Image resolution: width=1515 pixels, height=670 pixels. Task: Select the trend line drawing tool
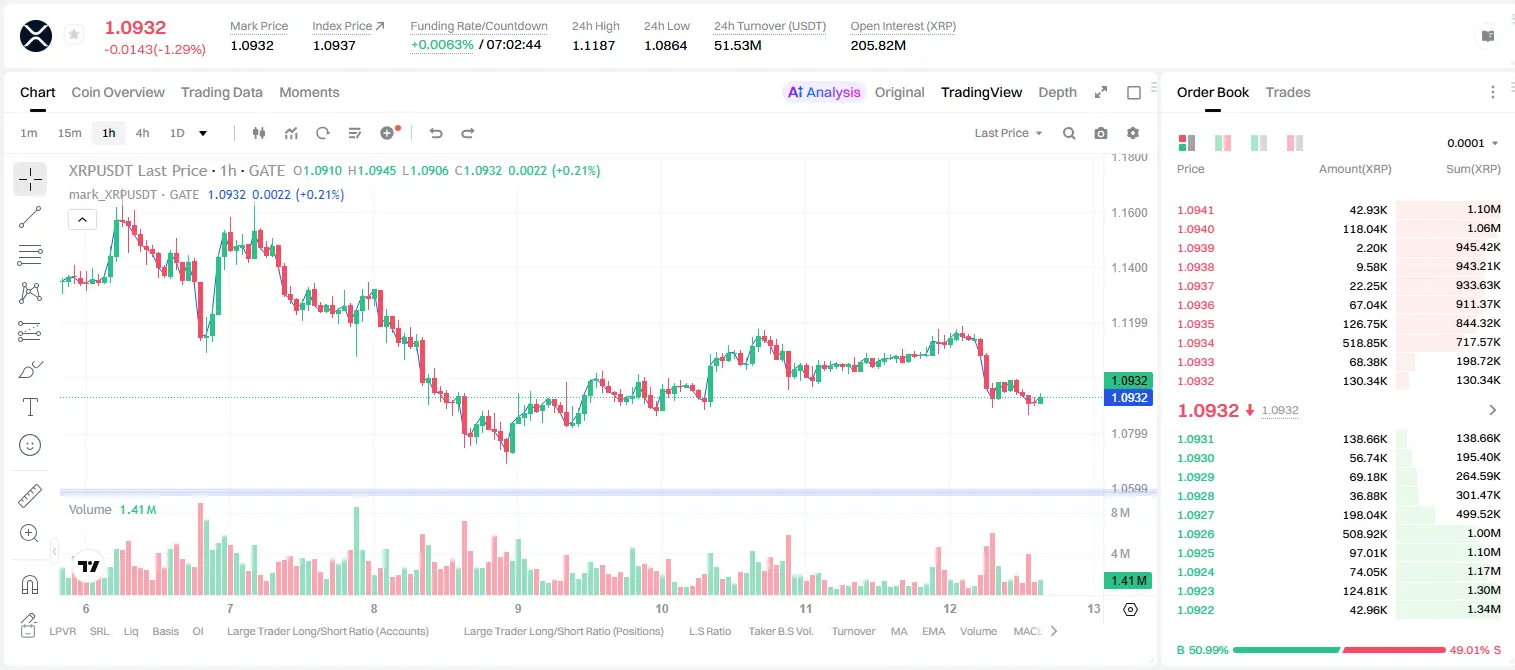point(30,217)
